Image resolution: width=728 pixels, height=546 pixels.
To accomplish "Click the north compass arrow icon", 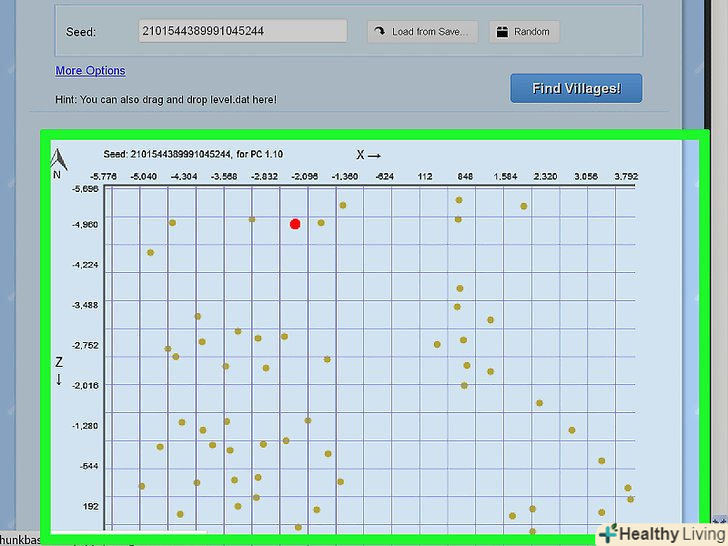I will pyautogui.click(x=58, y=158).
